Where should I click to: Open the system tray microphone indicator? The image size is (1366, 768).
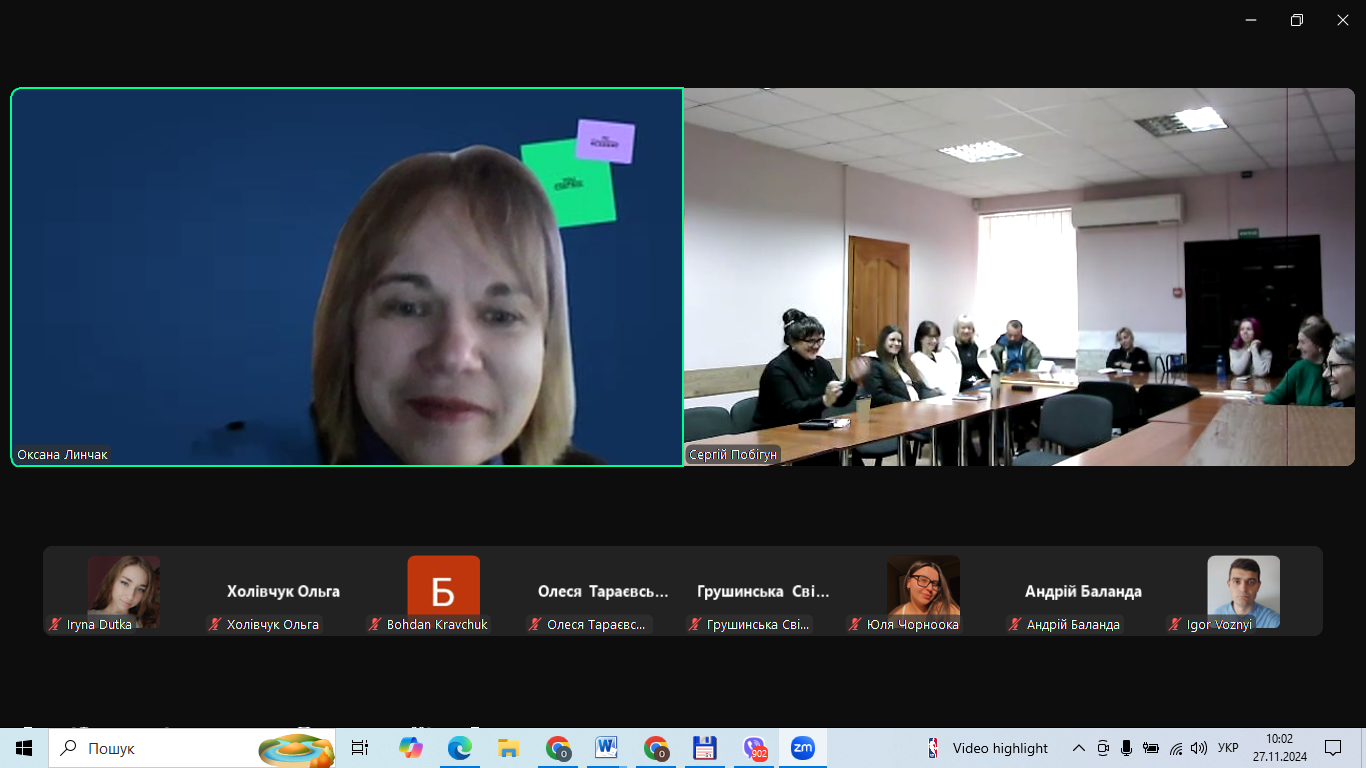[x=1126, y=748]
